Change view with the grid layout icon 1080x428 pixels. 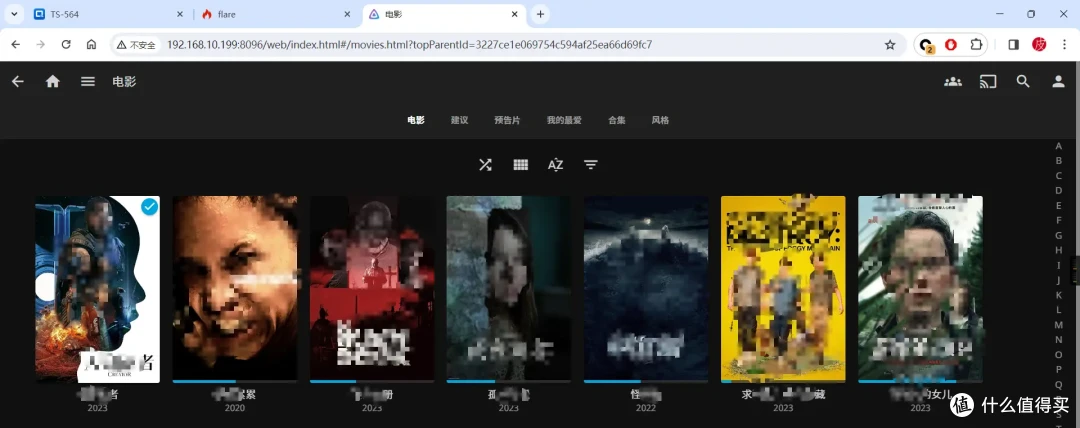click(521, 165)
